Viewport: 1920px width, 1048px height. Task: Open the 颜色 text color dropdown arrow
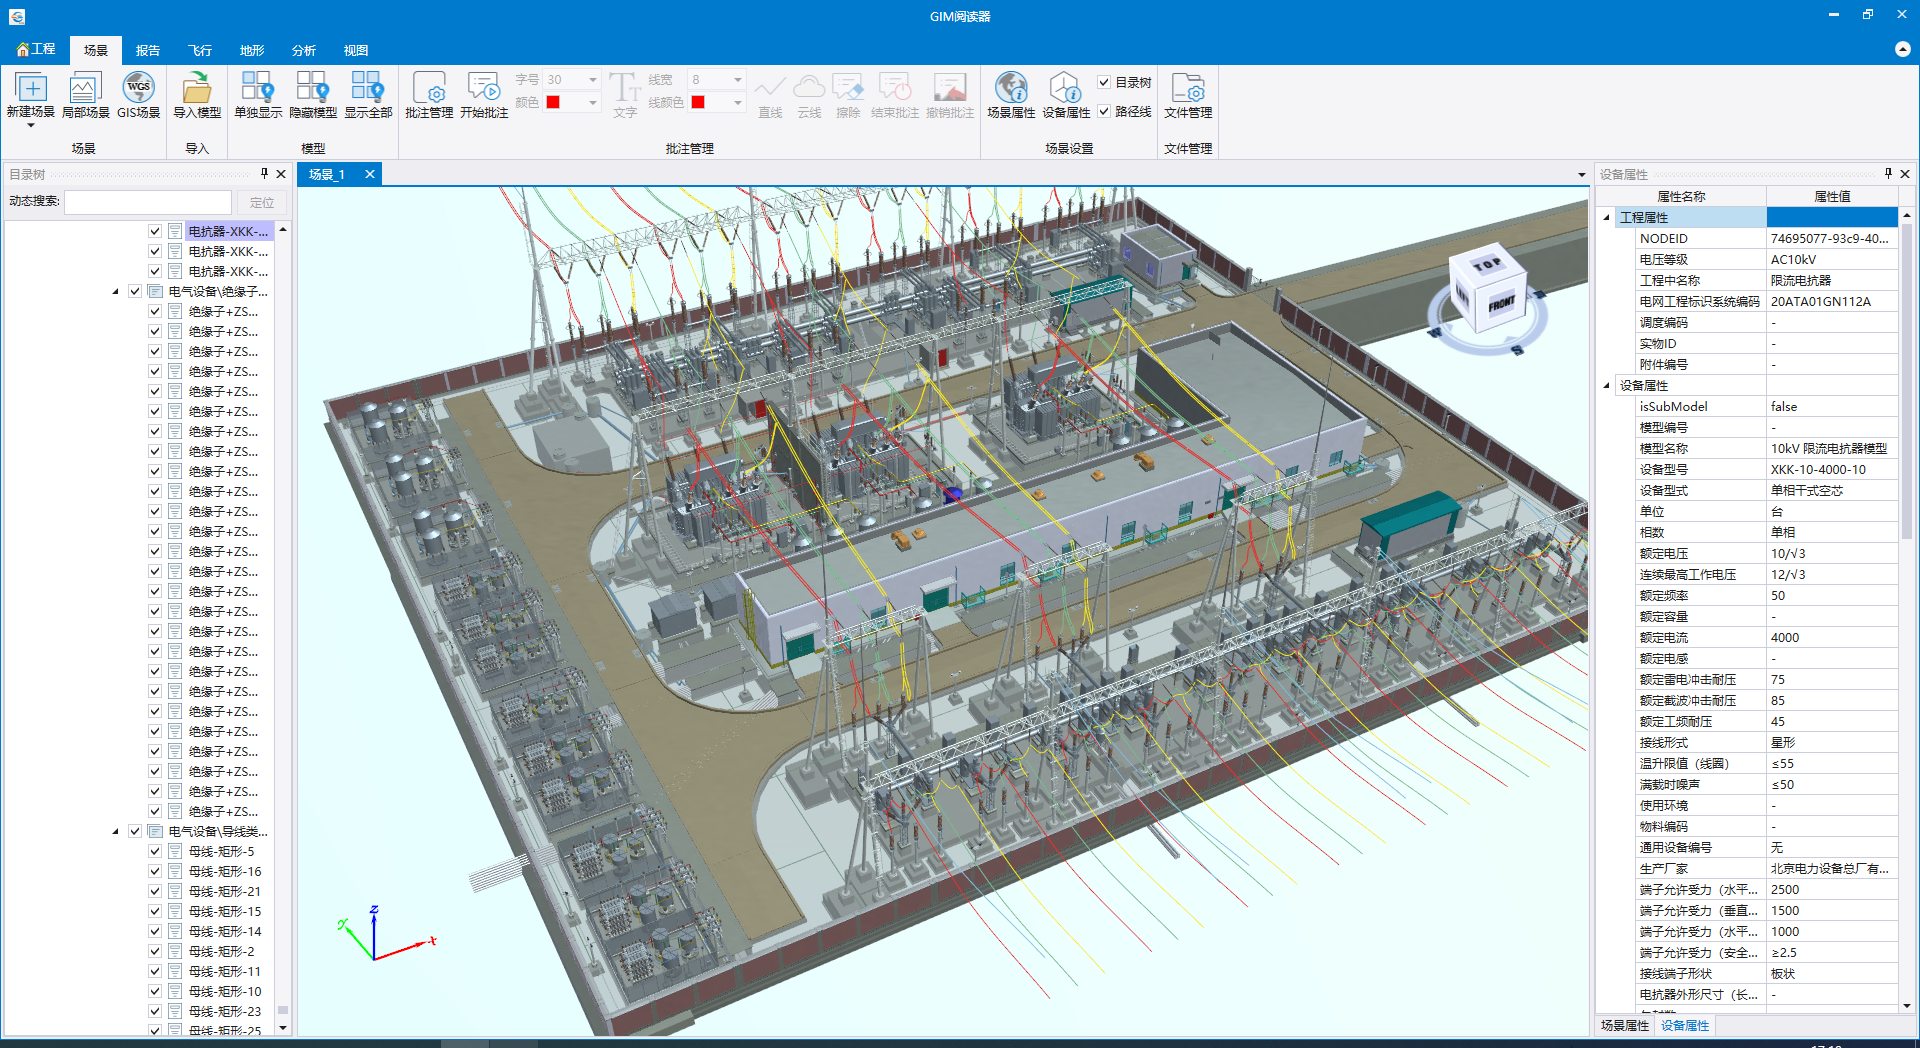(x=592, y=102)
